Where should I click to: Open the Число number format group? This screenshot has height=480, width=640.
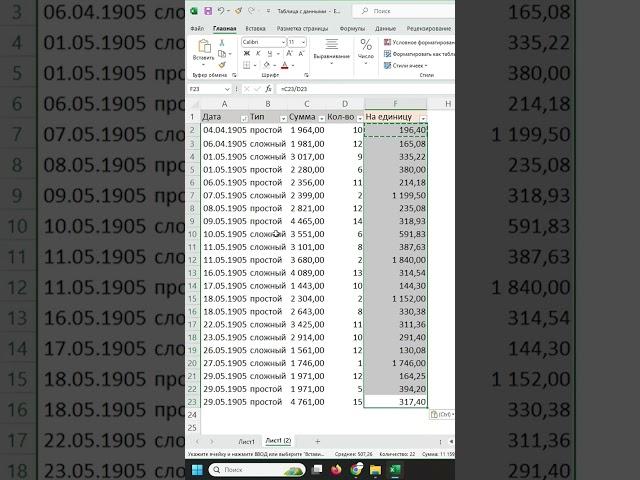point(366,51)
